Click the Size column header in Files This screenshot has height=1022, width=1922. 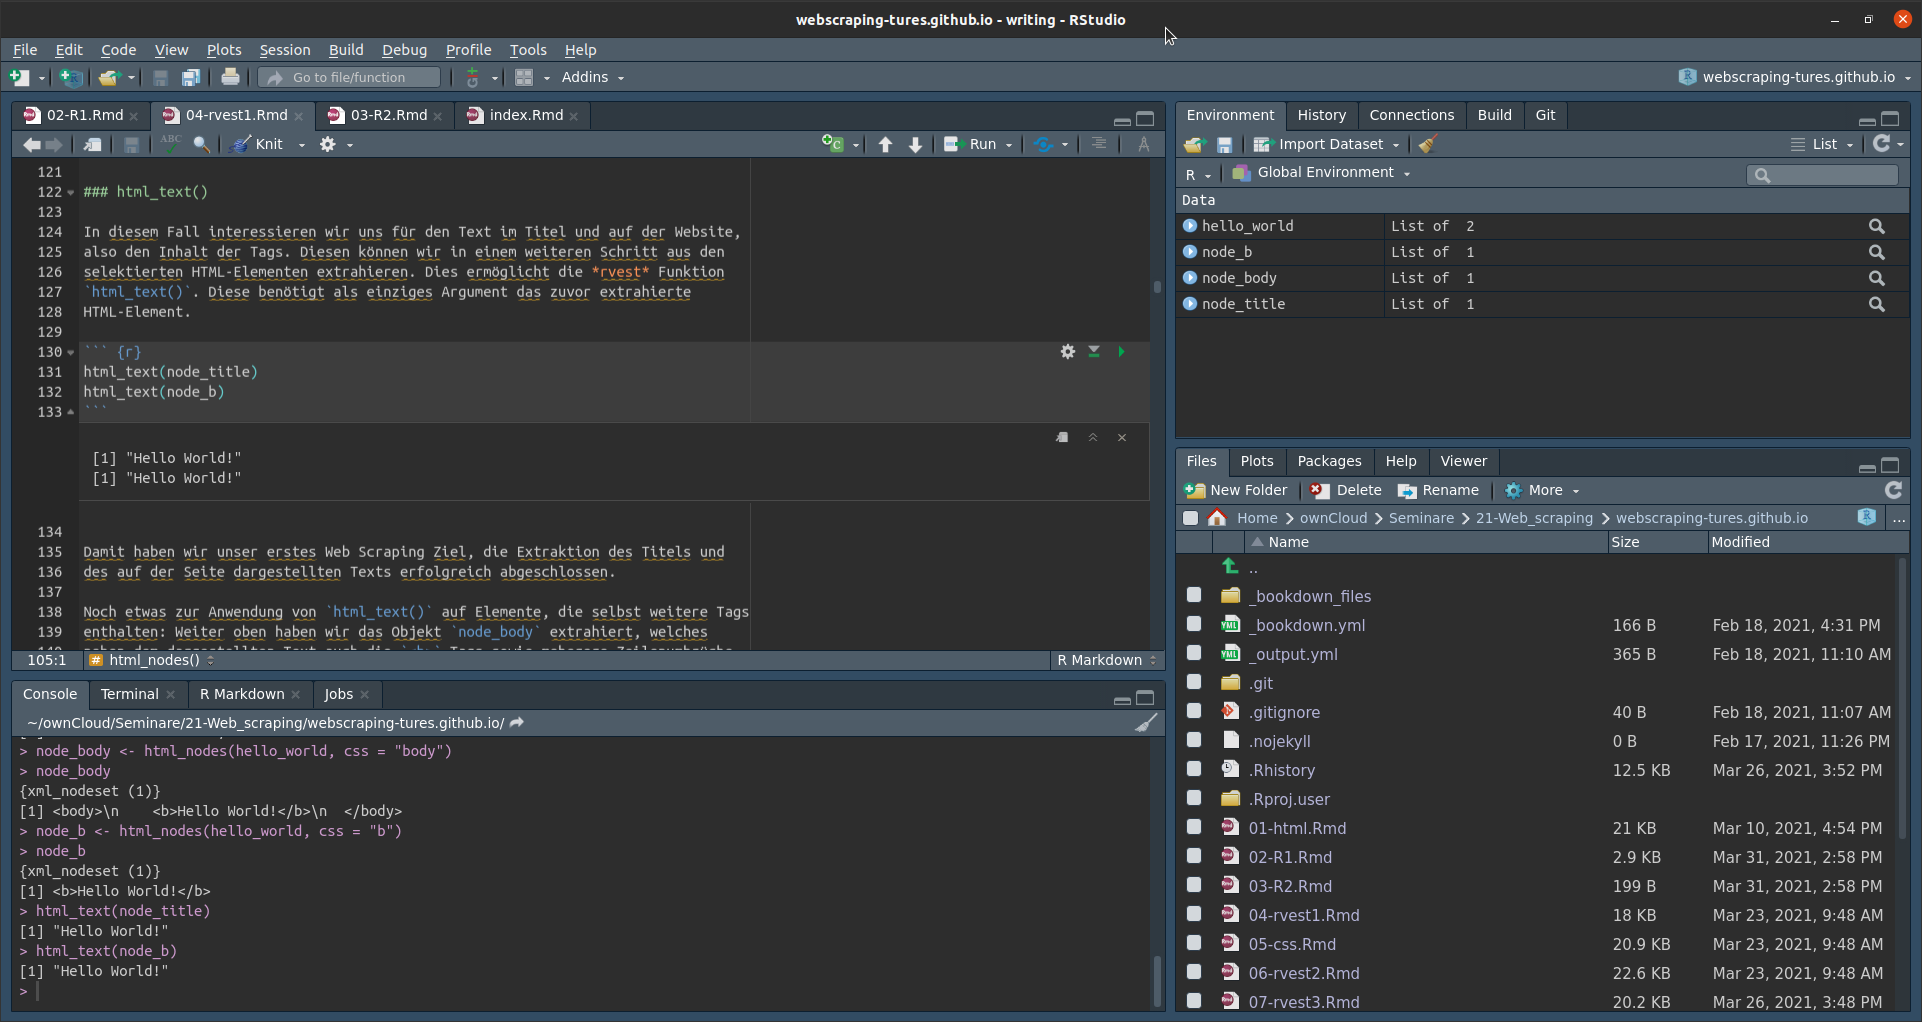[x=1657, y=542]
